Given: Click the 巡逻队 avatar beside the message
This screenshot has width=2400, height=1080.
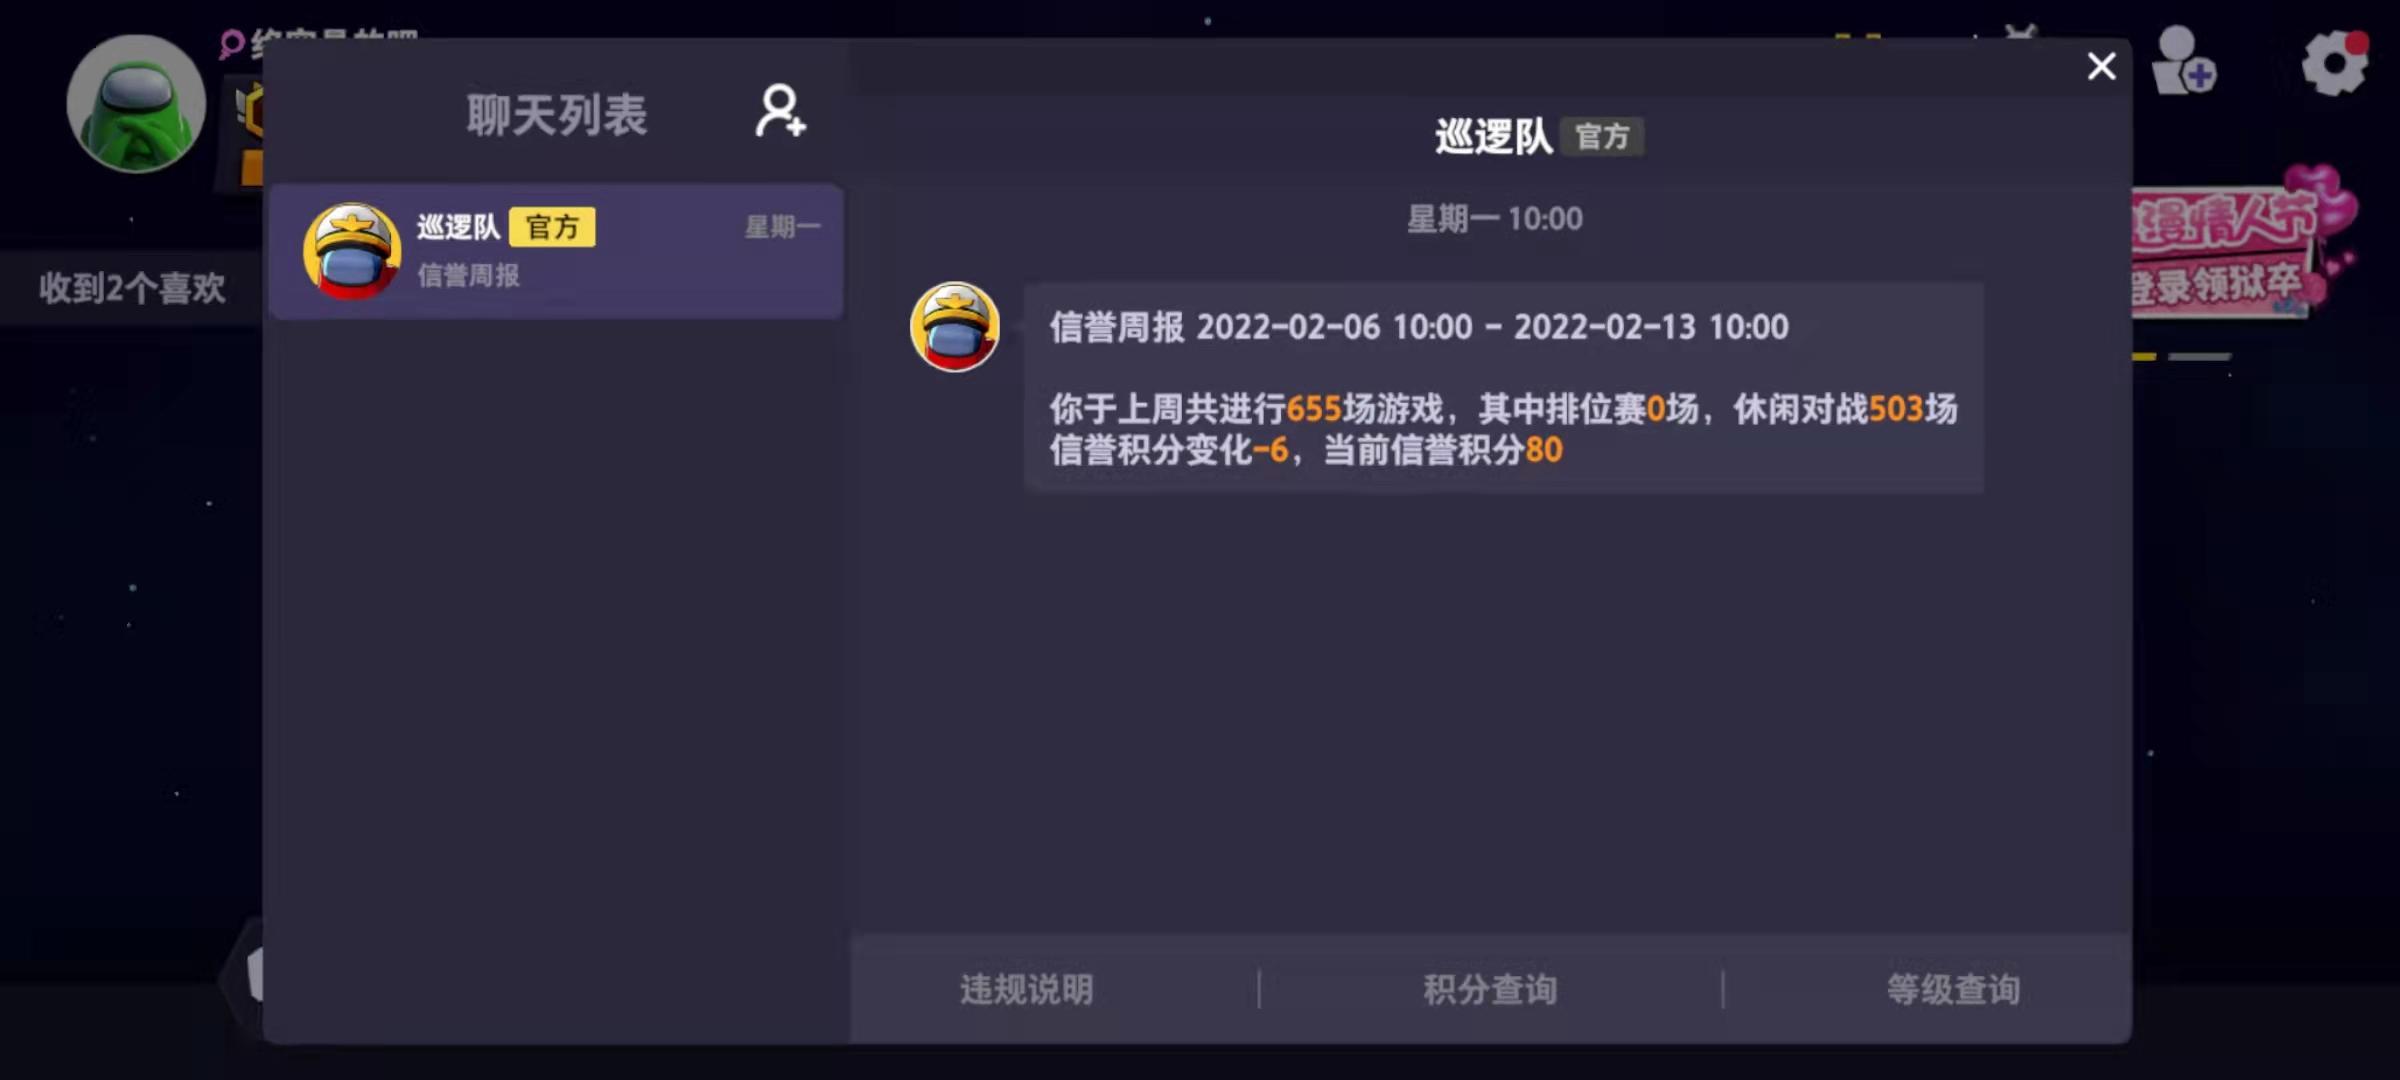Looking at the screenshot, I should point(954,327).
